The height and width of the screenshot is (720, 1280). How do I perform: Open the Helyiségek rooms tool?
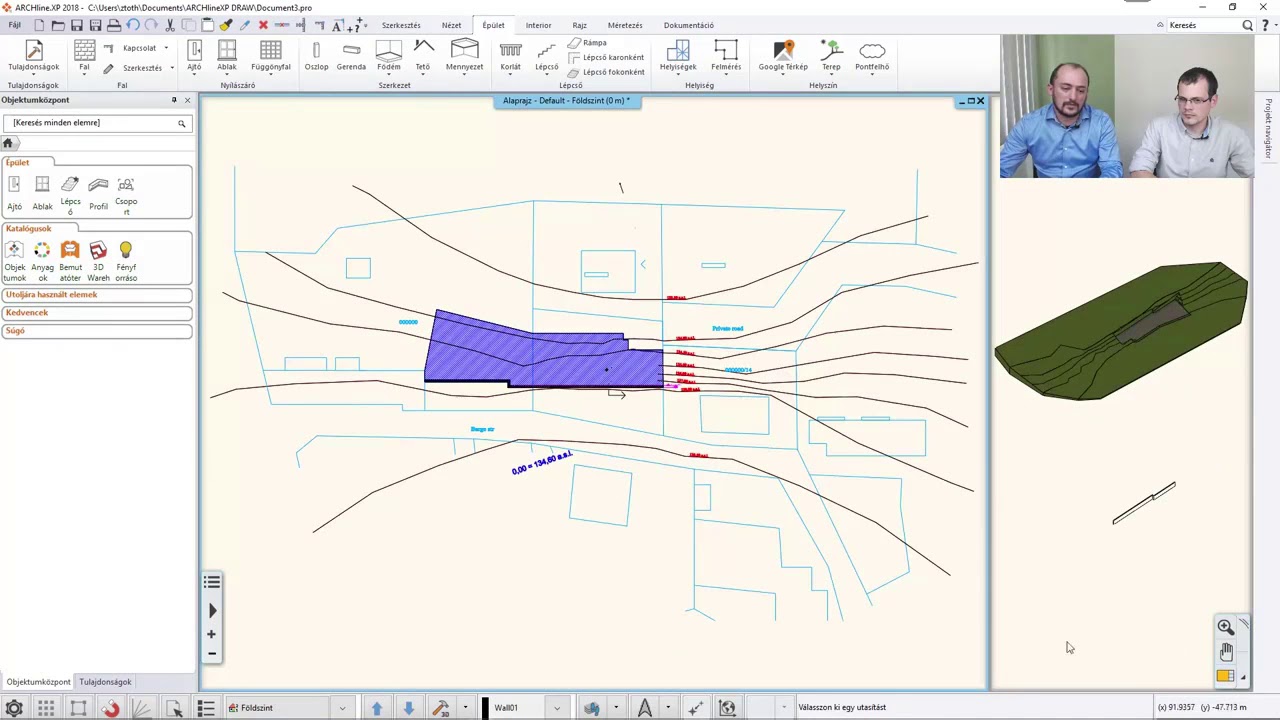tap(678, 56)
